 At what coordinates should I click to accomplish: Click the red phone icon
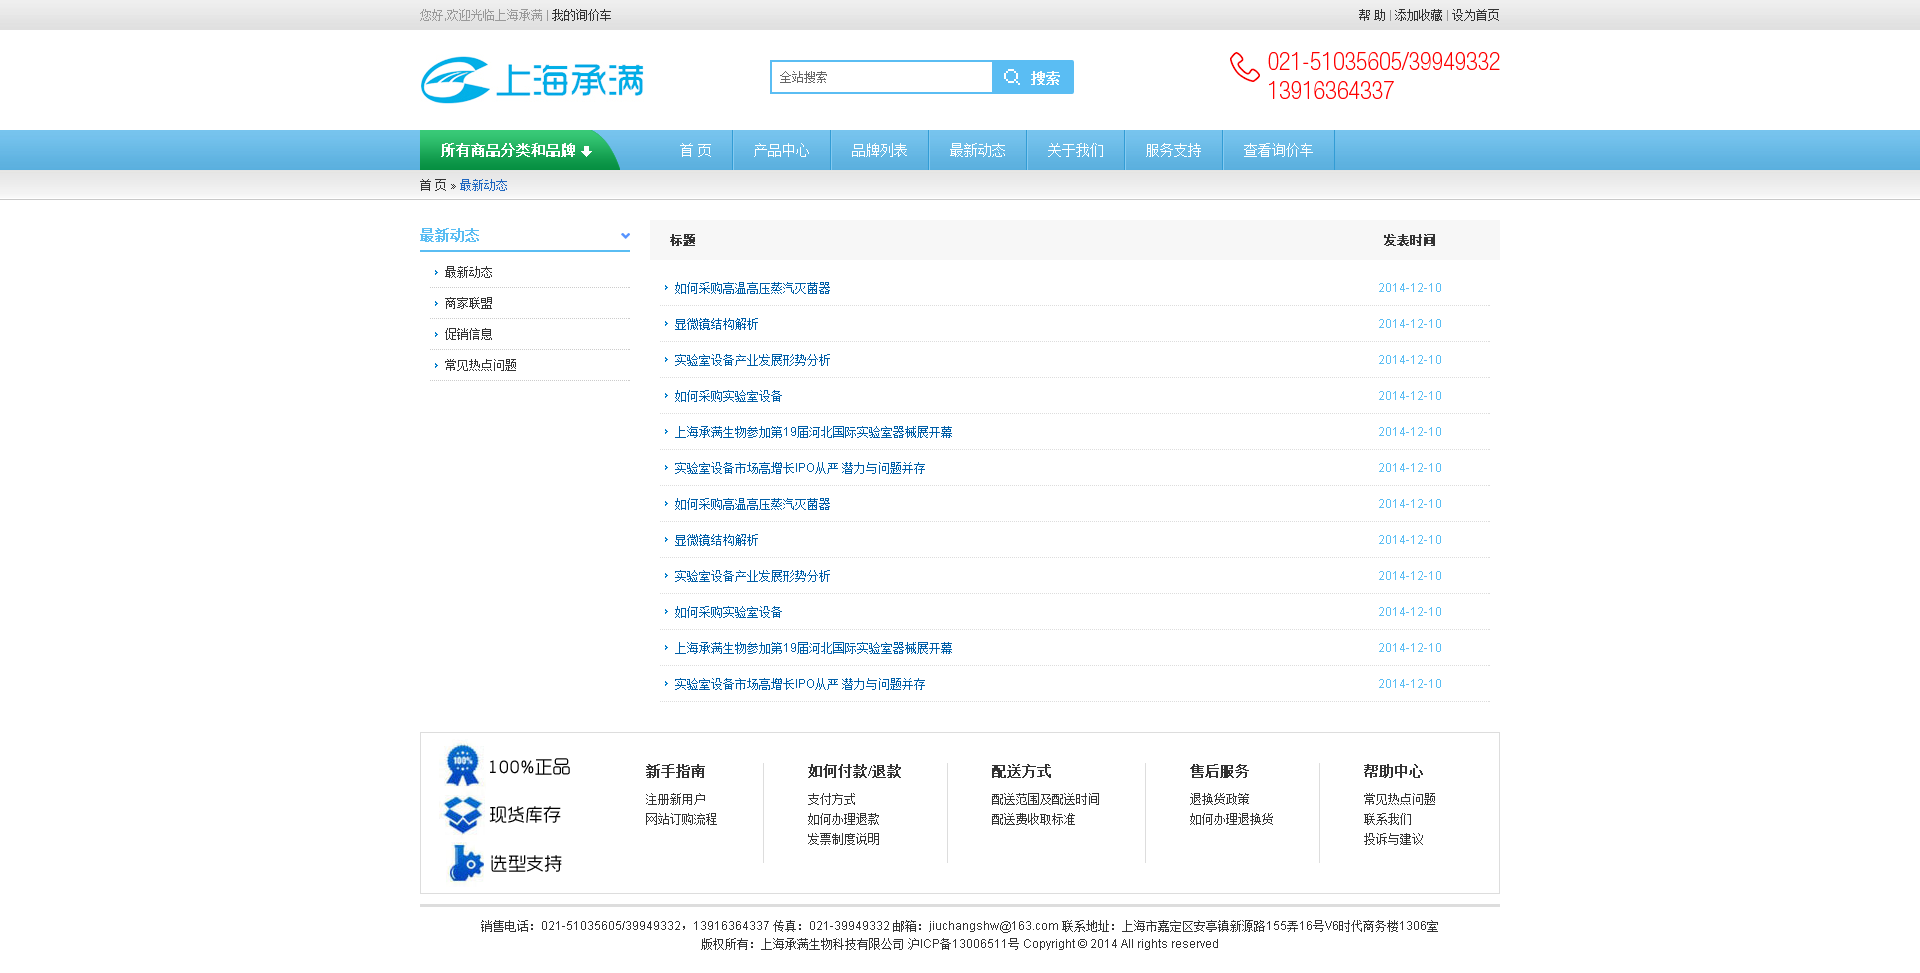1244,67
